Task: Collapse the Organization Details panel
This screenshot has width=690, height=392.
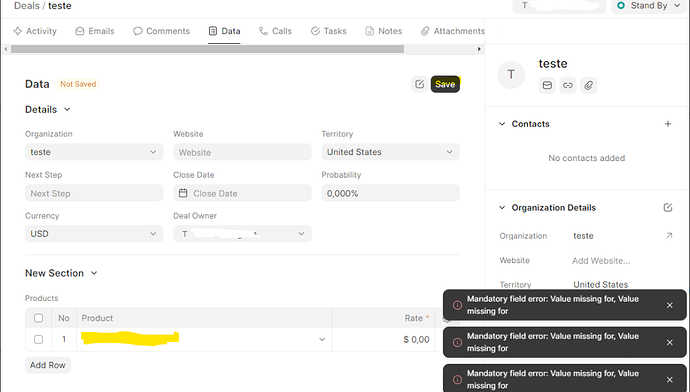Action: 502,208
